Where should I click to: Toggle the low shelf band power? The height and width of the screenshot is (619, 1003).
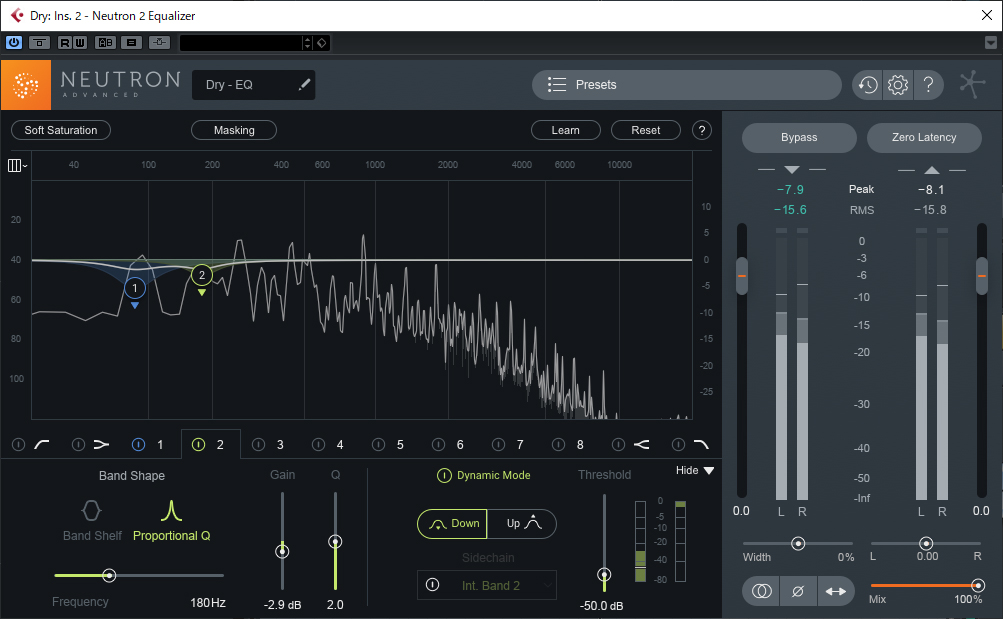pos(78,444)
